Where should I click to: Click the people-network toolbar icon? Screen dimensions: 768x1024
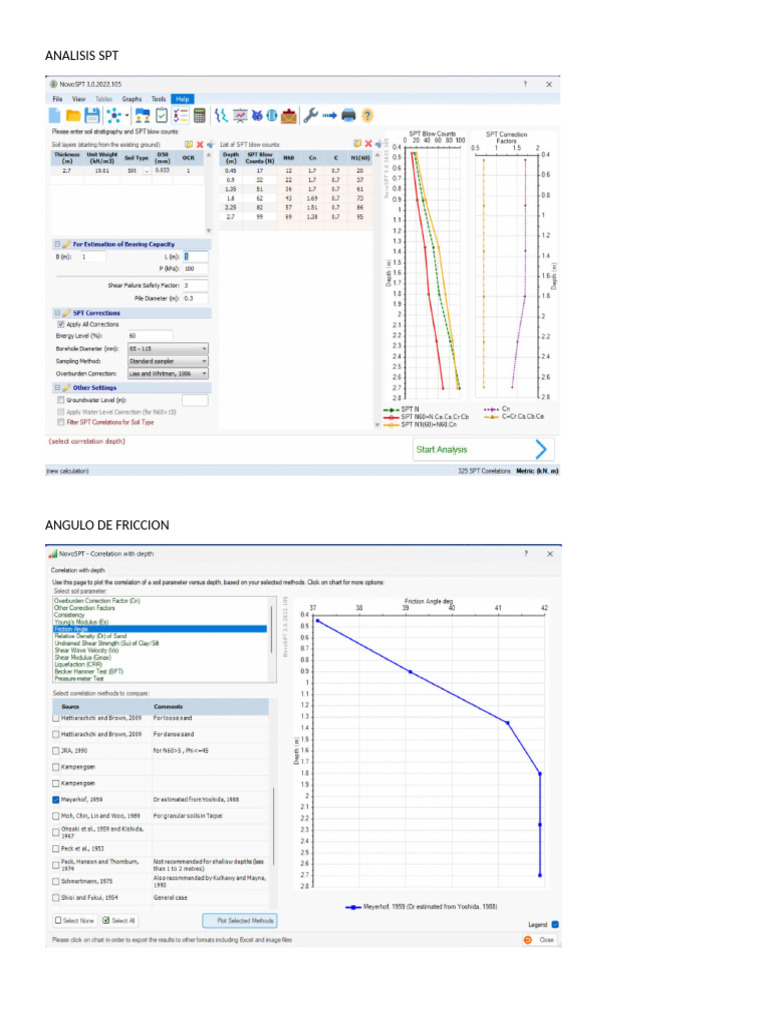142,116
